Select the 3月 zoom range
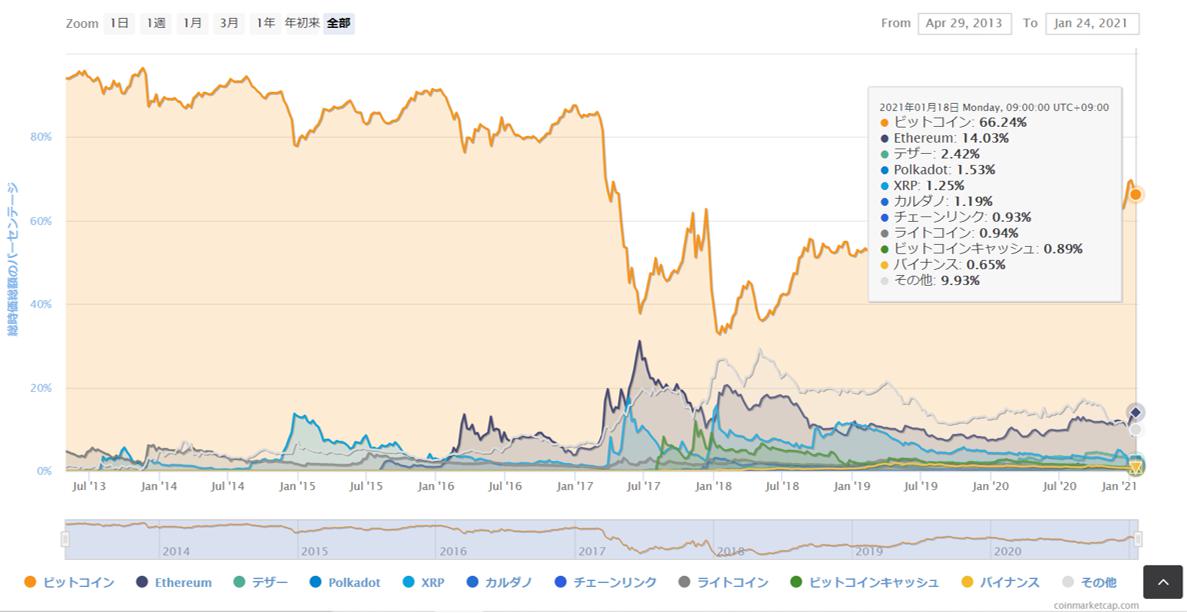The height and width of the screenshot is (613, 1187). 229,23
